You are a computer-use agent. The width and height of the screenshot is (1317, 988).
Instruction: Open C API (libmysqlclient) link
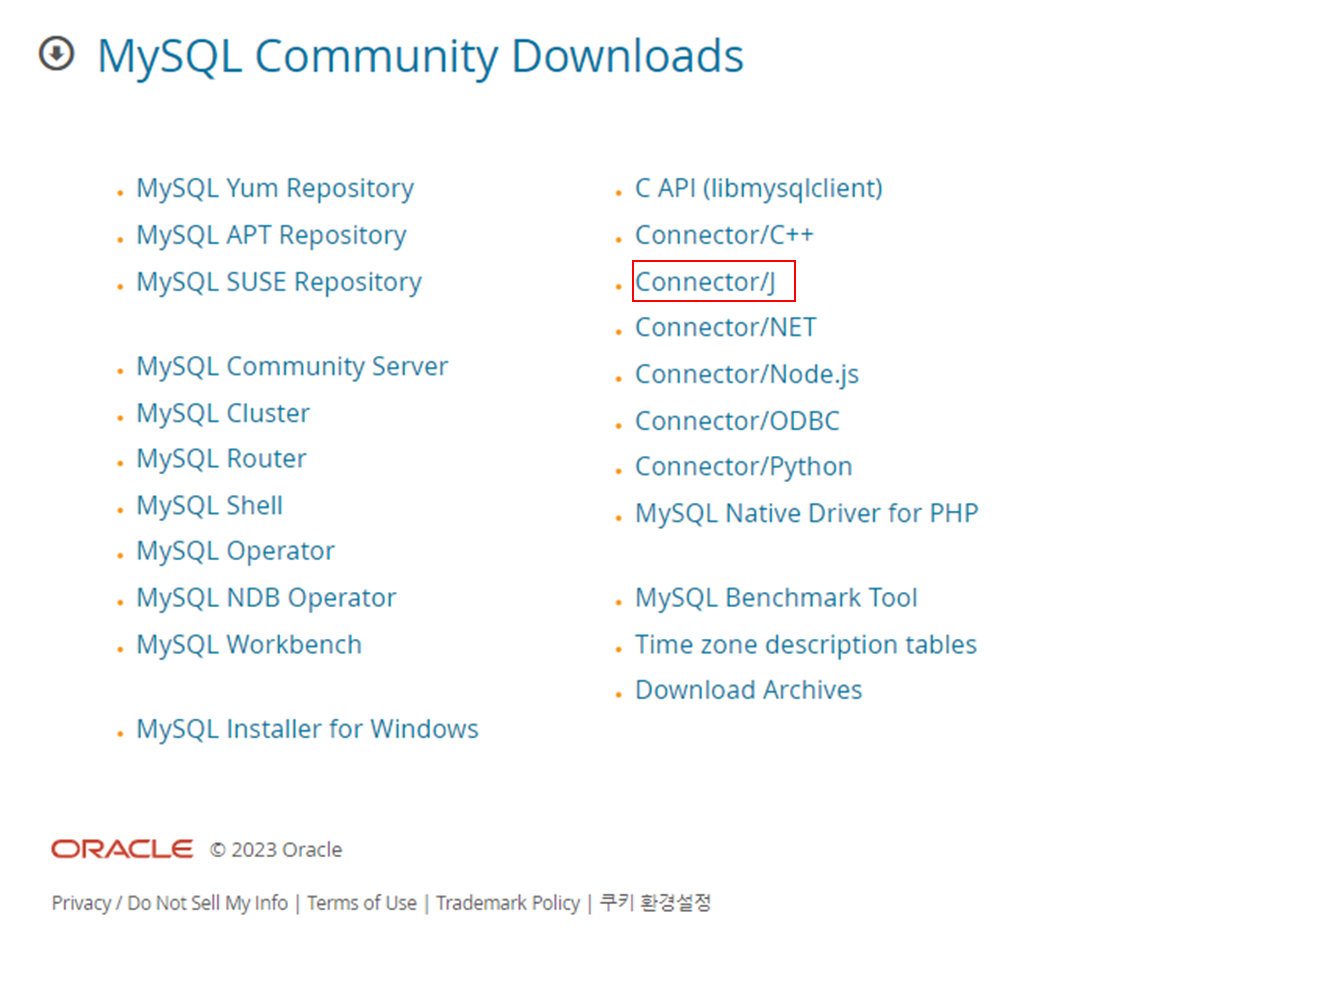(759, 188)
